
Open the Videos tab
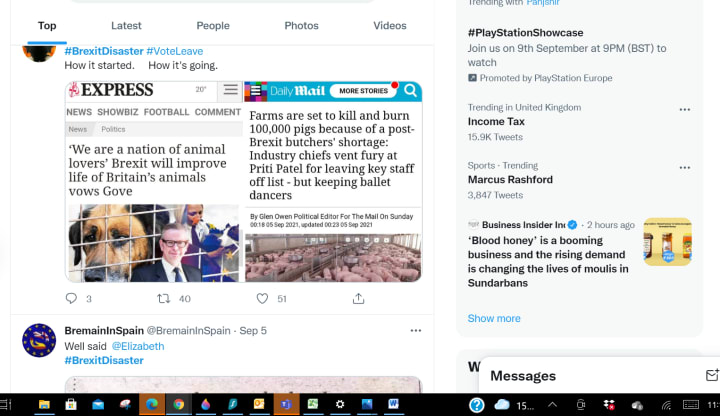coord(390,26)
